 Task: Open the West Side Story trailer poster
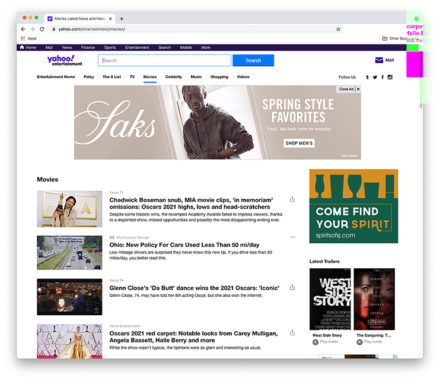(330, 299)
